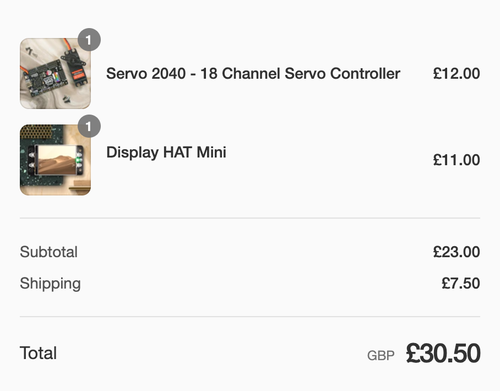Select the £11.00 item price
Screen dimensions: 500x391
[456, 160]
